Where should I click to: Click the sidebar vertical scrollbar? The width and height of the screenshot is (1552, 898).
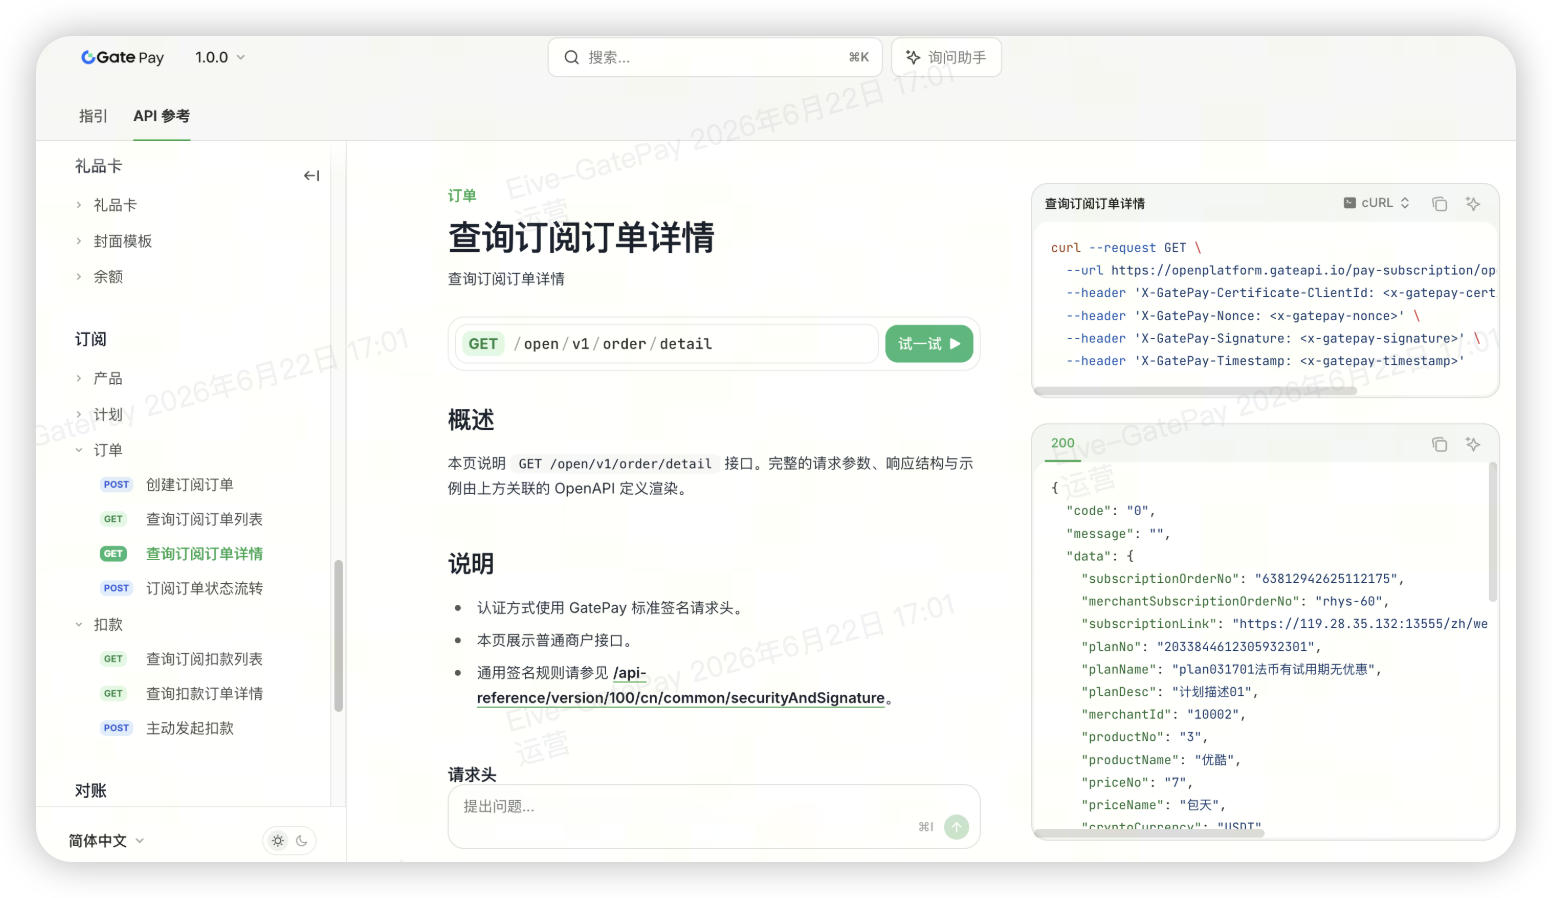click(339, 636)
